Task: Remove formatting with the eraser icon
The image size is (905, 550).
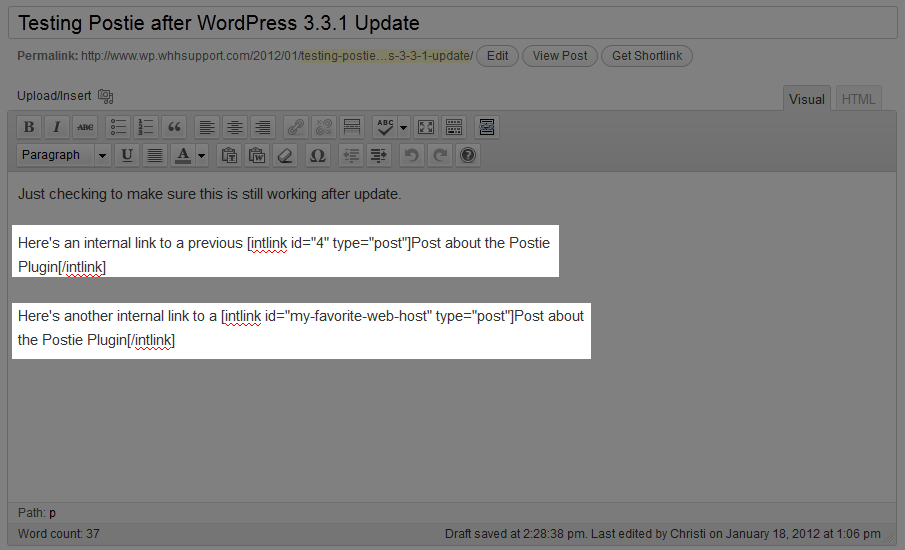Action: [285, 155]
